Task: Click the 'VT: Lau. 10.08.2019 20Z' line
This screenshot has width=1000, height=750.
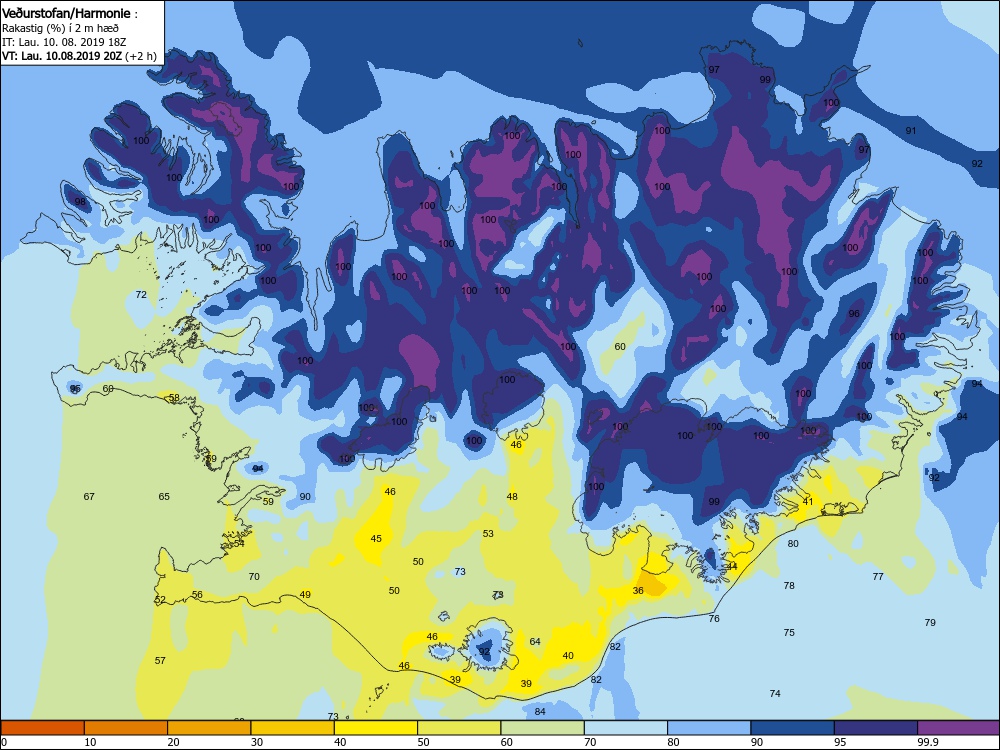Action: (62, 55)
